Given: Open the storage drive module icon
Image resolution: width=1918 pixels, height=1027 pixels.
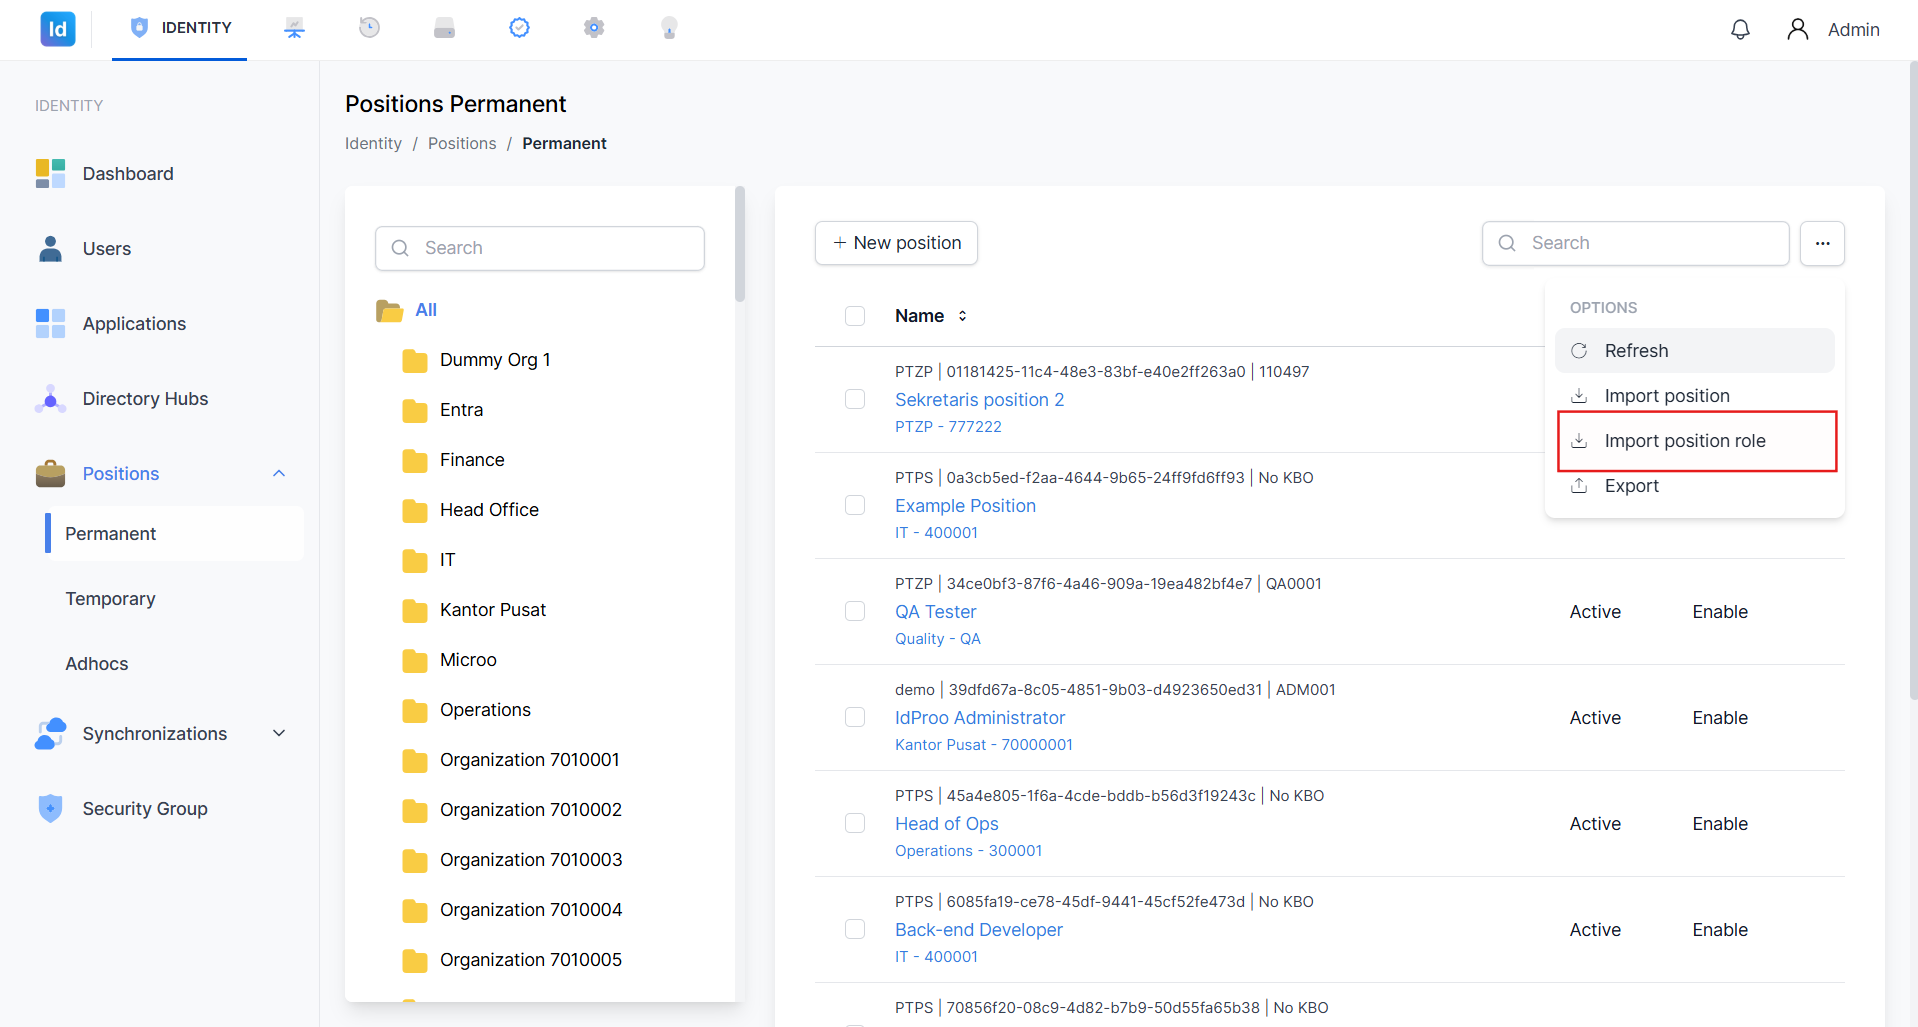Looking at the screenshot, I should pyautogui.click(x=444, y=28).
